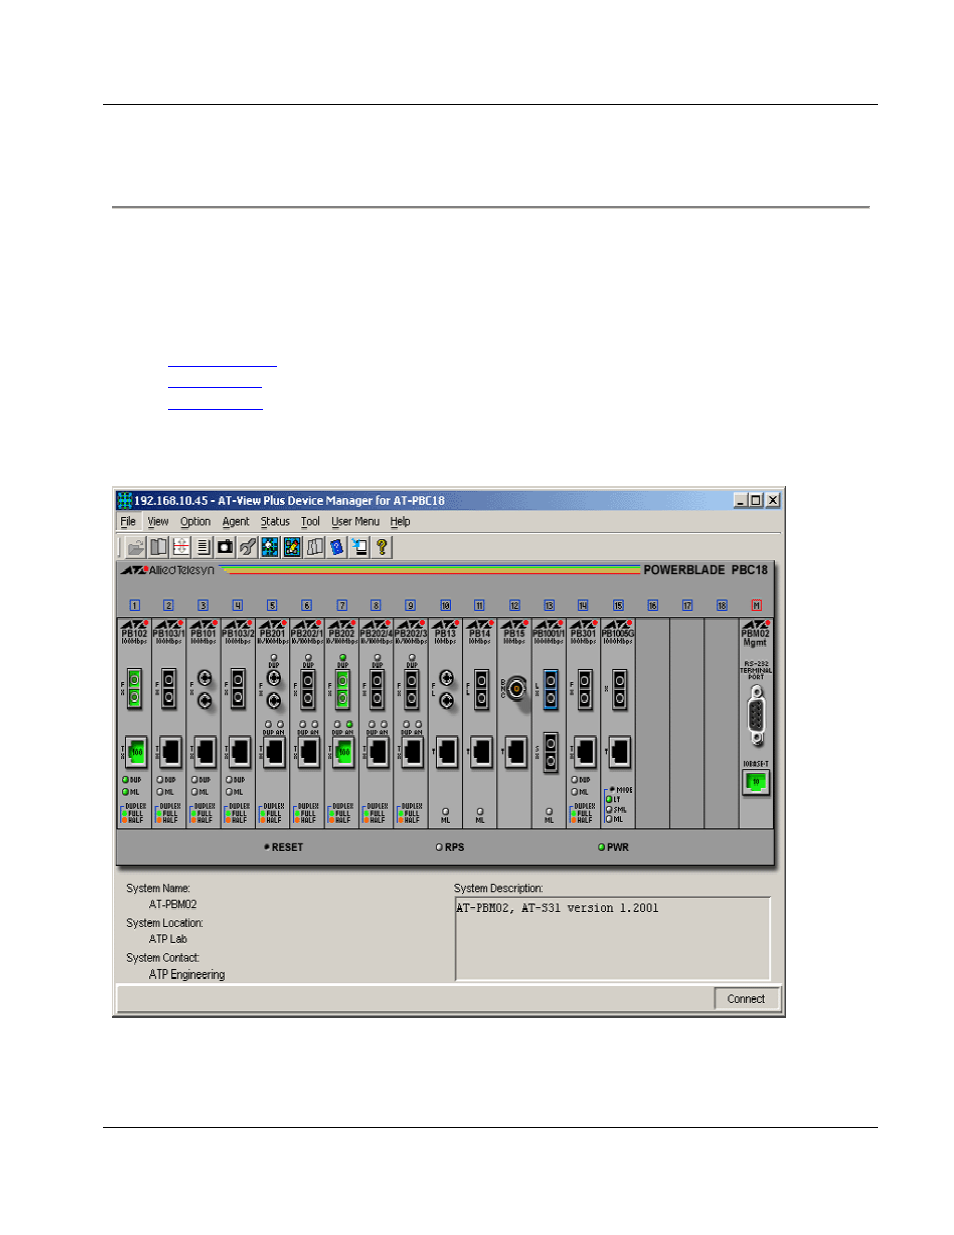954x1235 pixels.
Task: Click the PBM02 Mgmt module label
Action: click(x=756, y=637)
